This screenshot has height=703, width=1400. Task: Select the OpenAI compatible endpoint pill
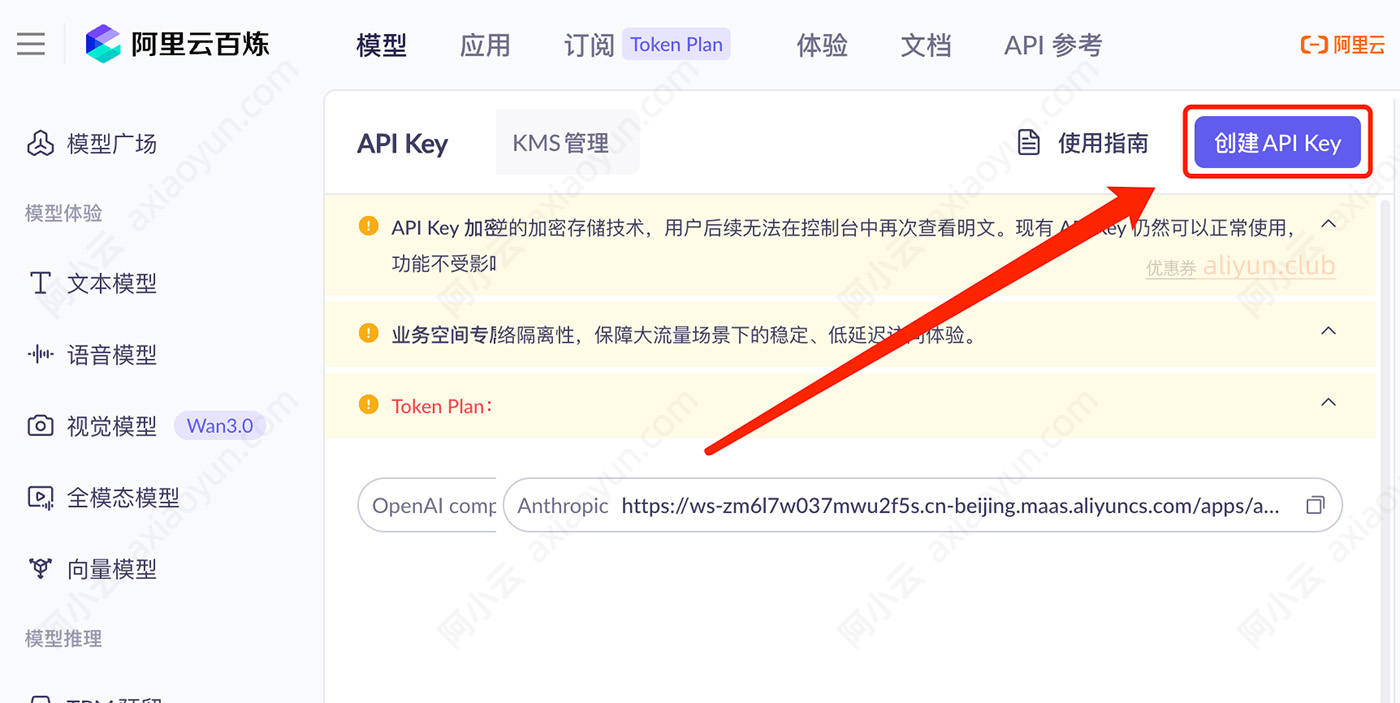[x=428, y=505]
